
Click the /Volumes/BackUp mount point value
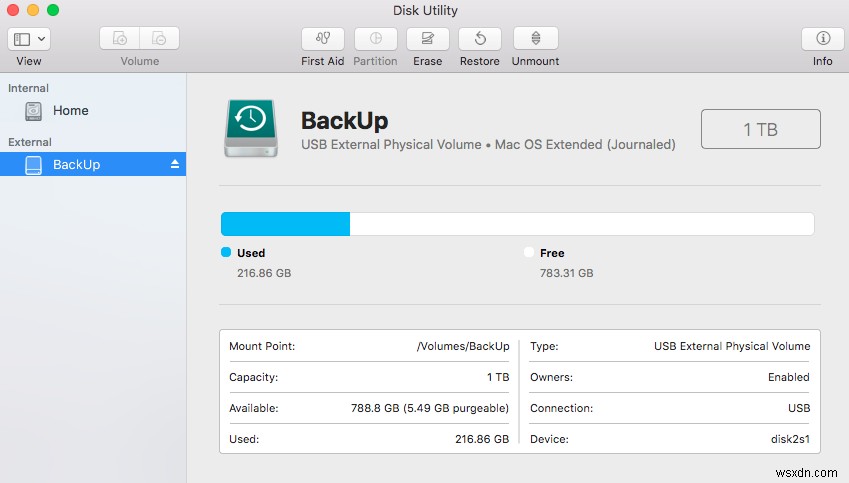click(463, 346)
